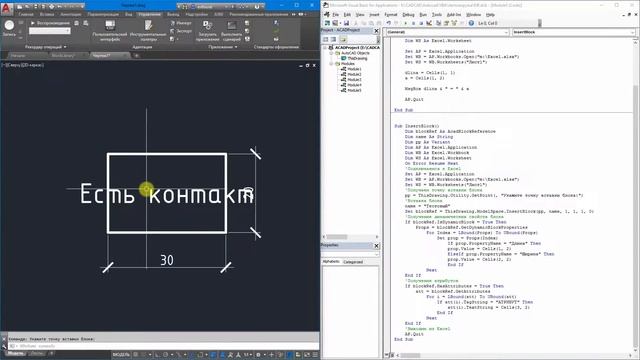The width and height of the screenshot is (640, 360).
Task: Open the Insert menu in VBA editor
Action: [x=374, y=15]
